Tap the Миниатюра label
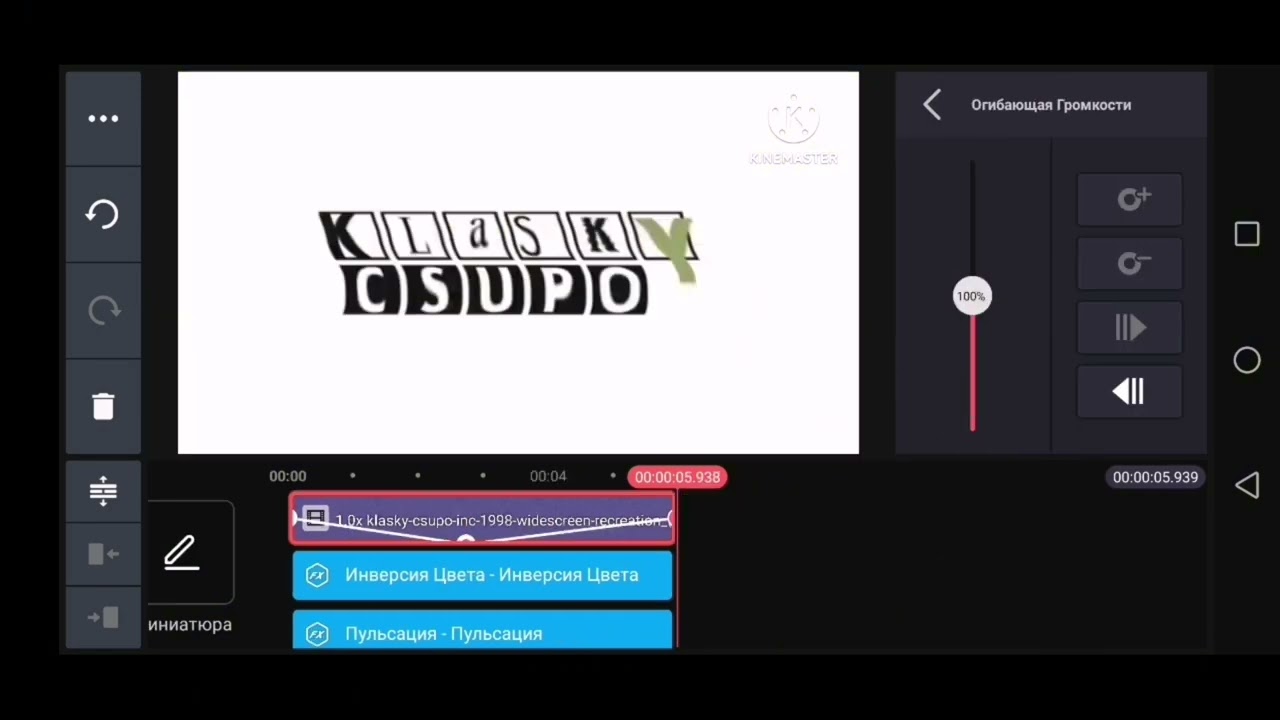This screenshot has width=1280, height=720. click(x=190, y=624)
